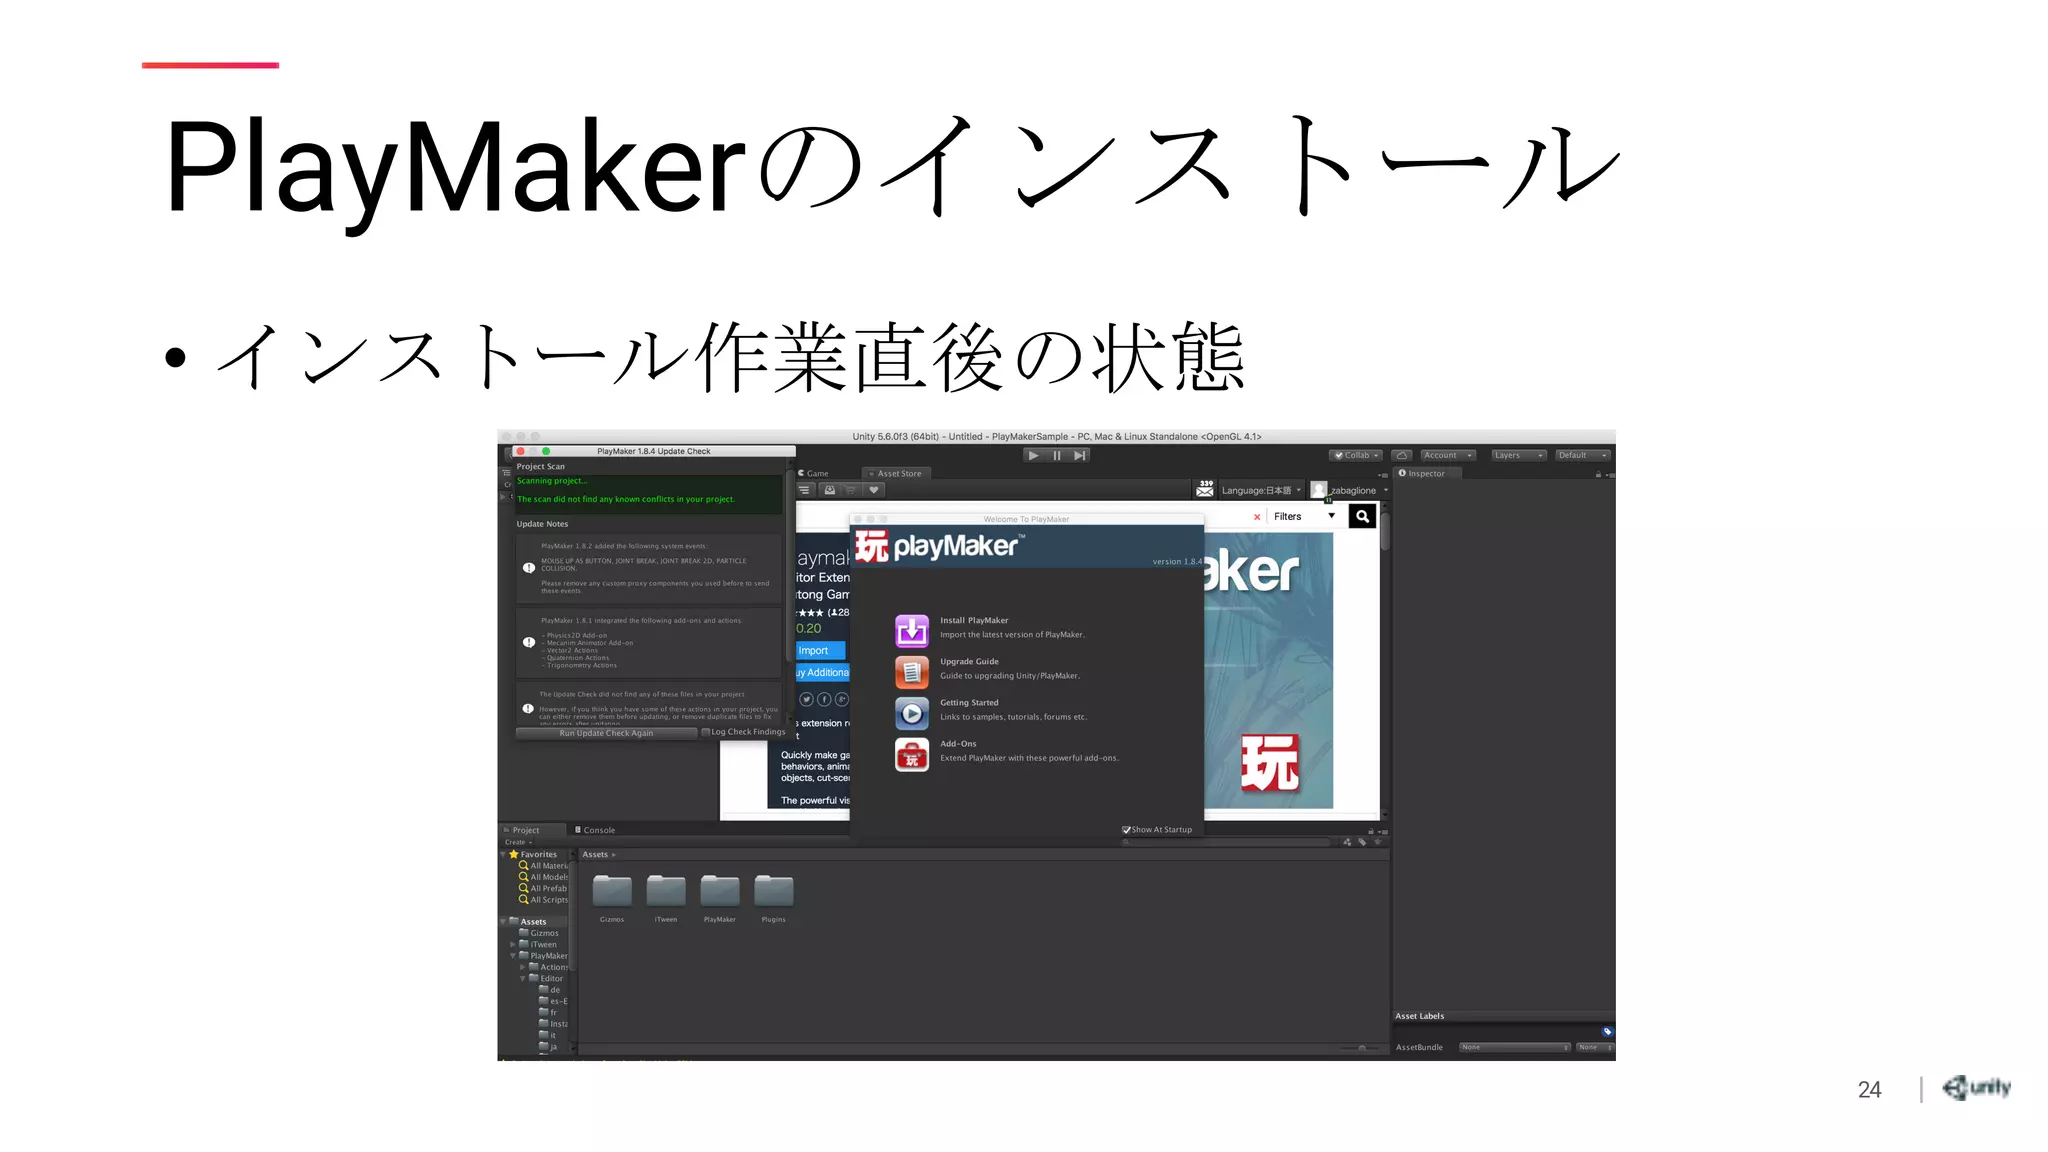This screenshot has width=2048, height=1152.
Task: Toggle Show At Startup checkbox
Action: (x=1126, y=830)
